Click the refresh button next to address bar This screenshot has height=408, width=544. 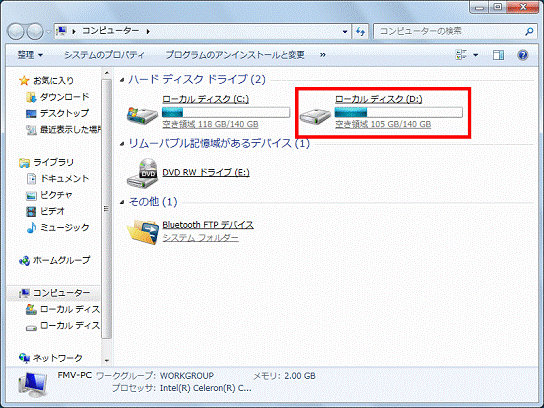click(x=360, y=32)
